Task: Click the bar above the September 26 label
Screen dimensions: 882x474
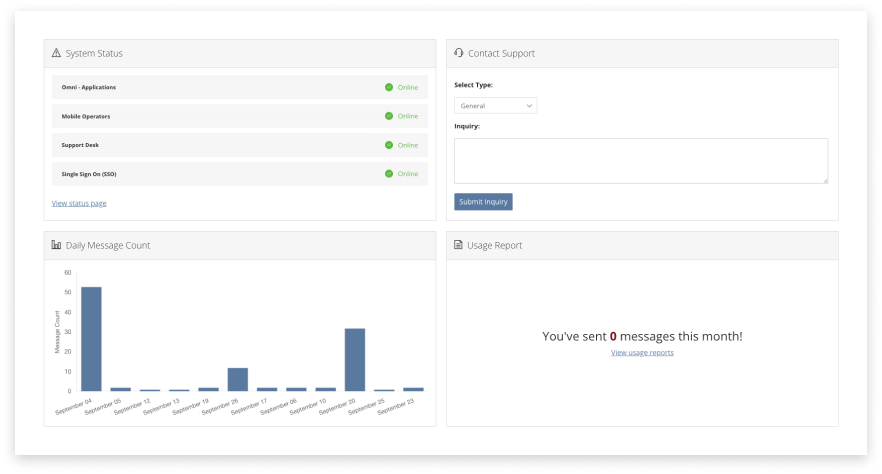Action: pos(238,379)
